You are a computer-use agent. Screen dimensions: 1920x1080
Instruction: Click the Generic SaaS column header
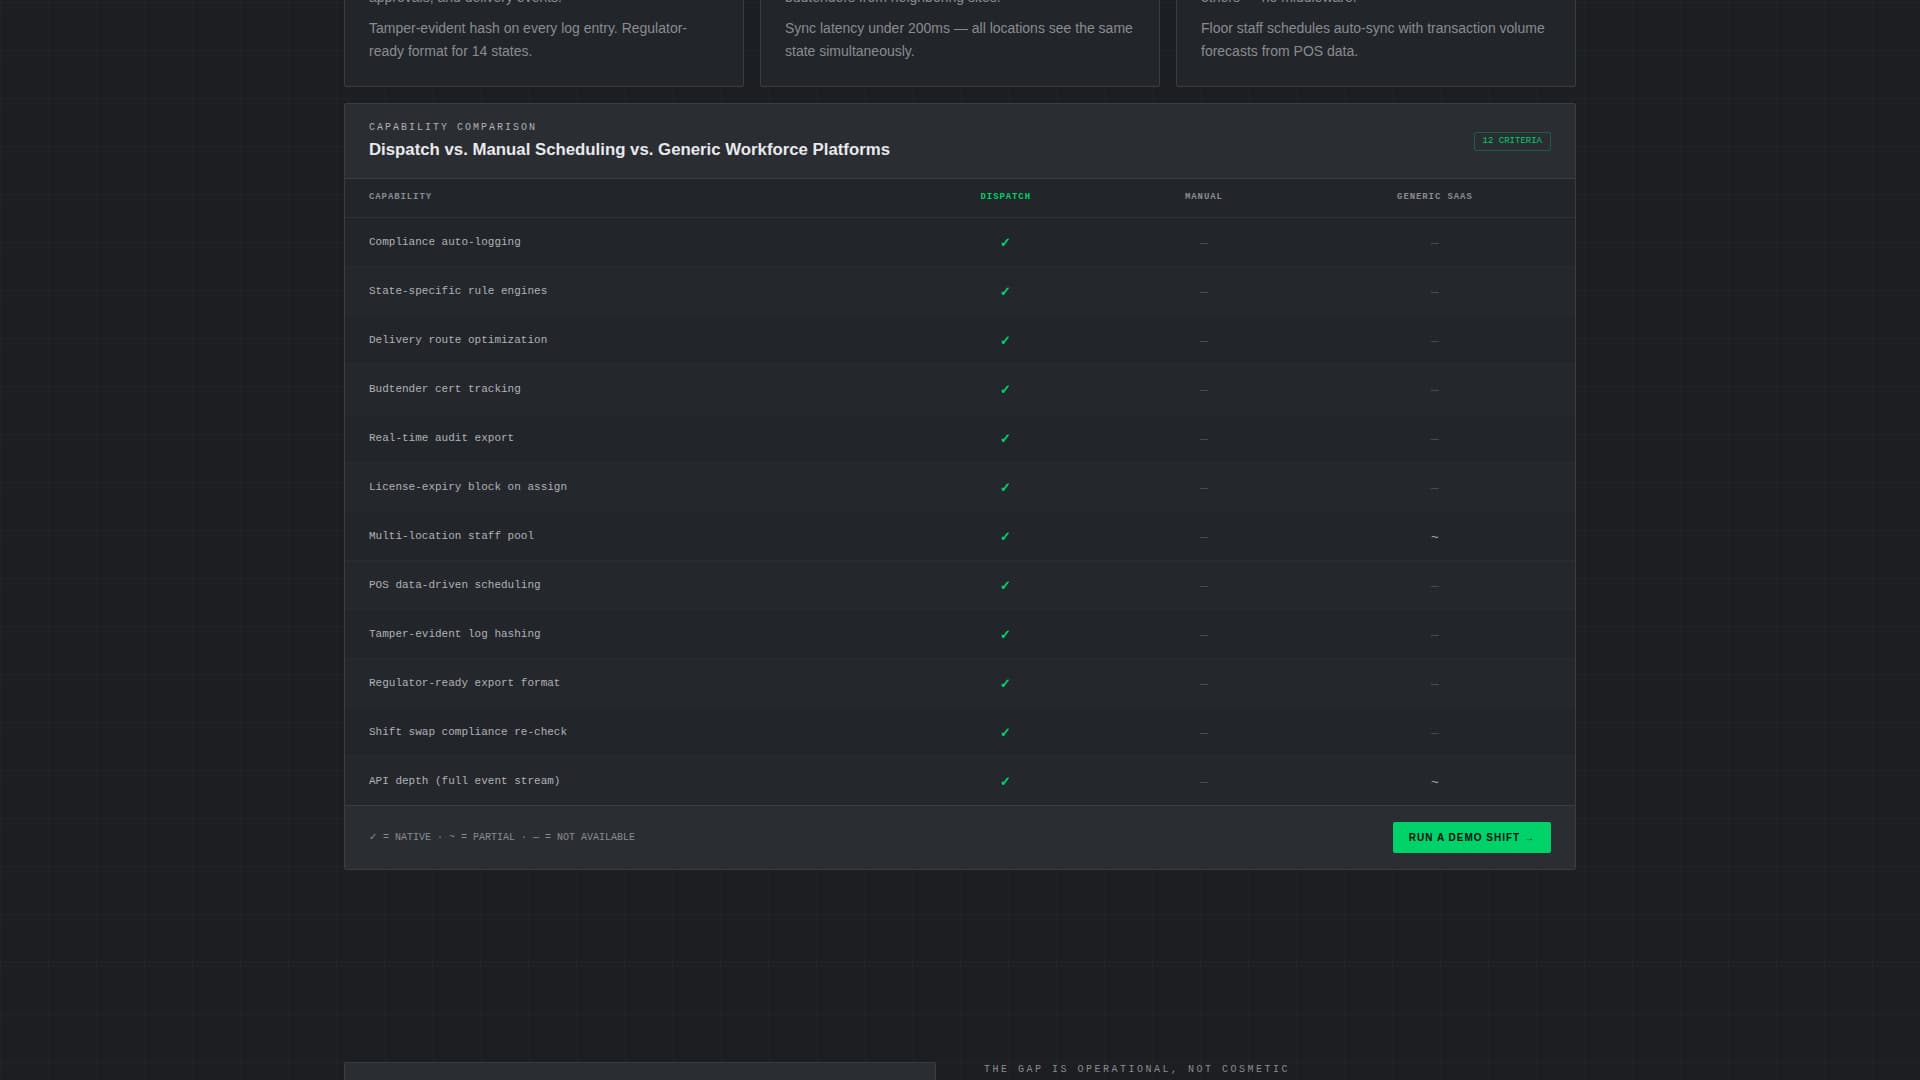pyautogui.click(x=1434, y=196)
